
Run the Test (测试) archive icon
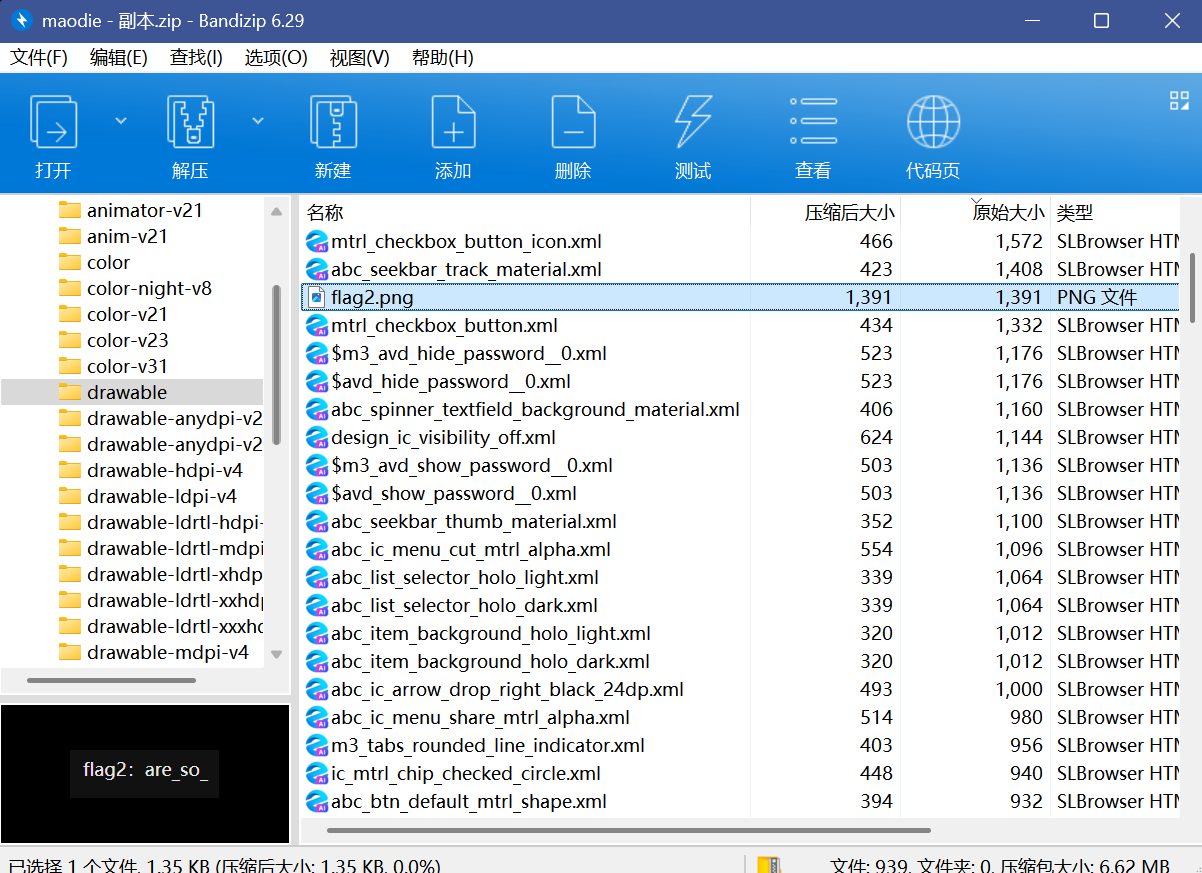coord(693,123)
